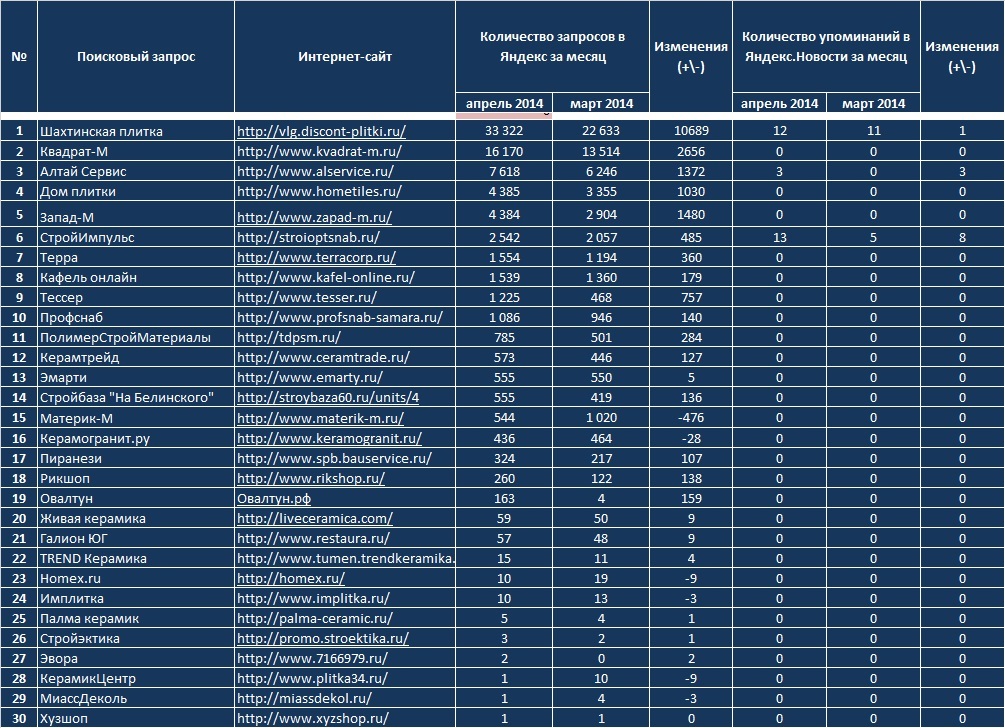
Task: Visit the homex.ru link
Action: coord(291,578)
